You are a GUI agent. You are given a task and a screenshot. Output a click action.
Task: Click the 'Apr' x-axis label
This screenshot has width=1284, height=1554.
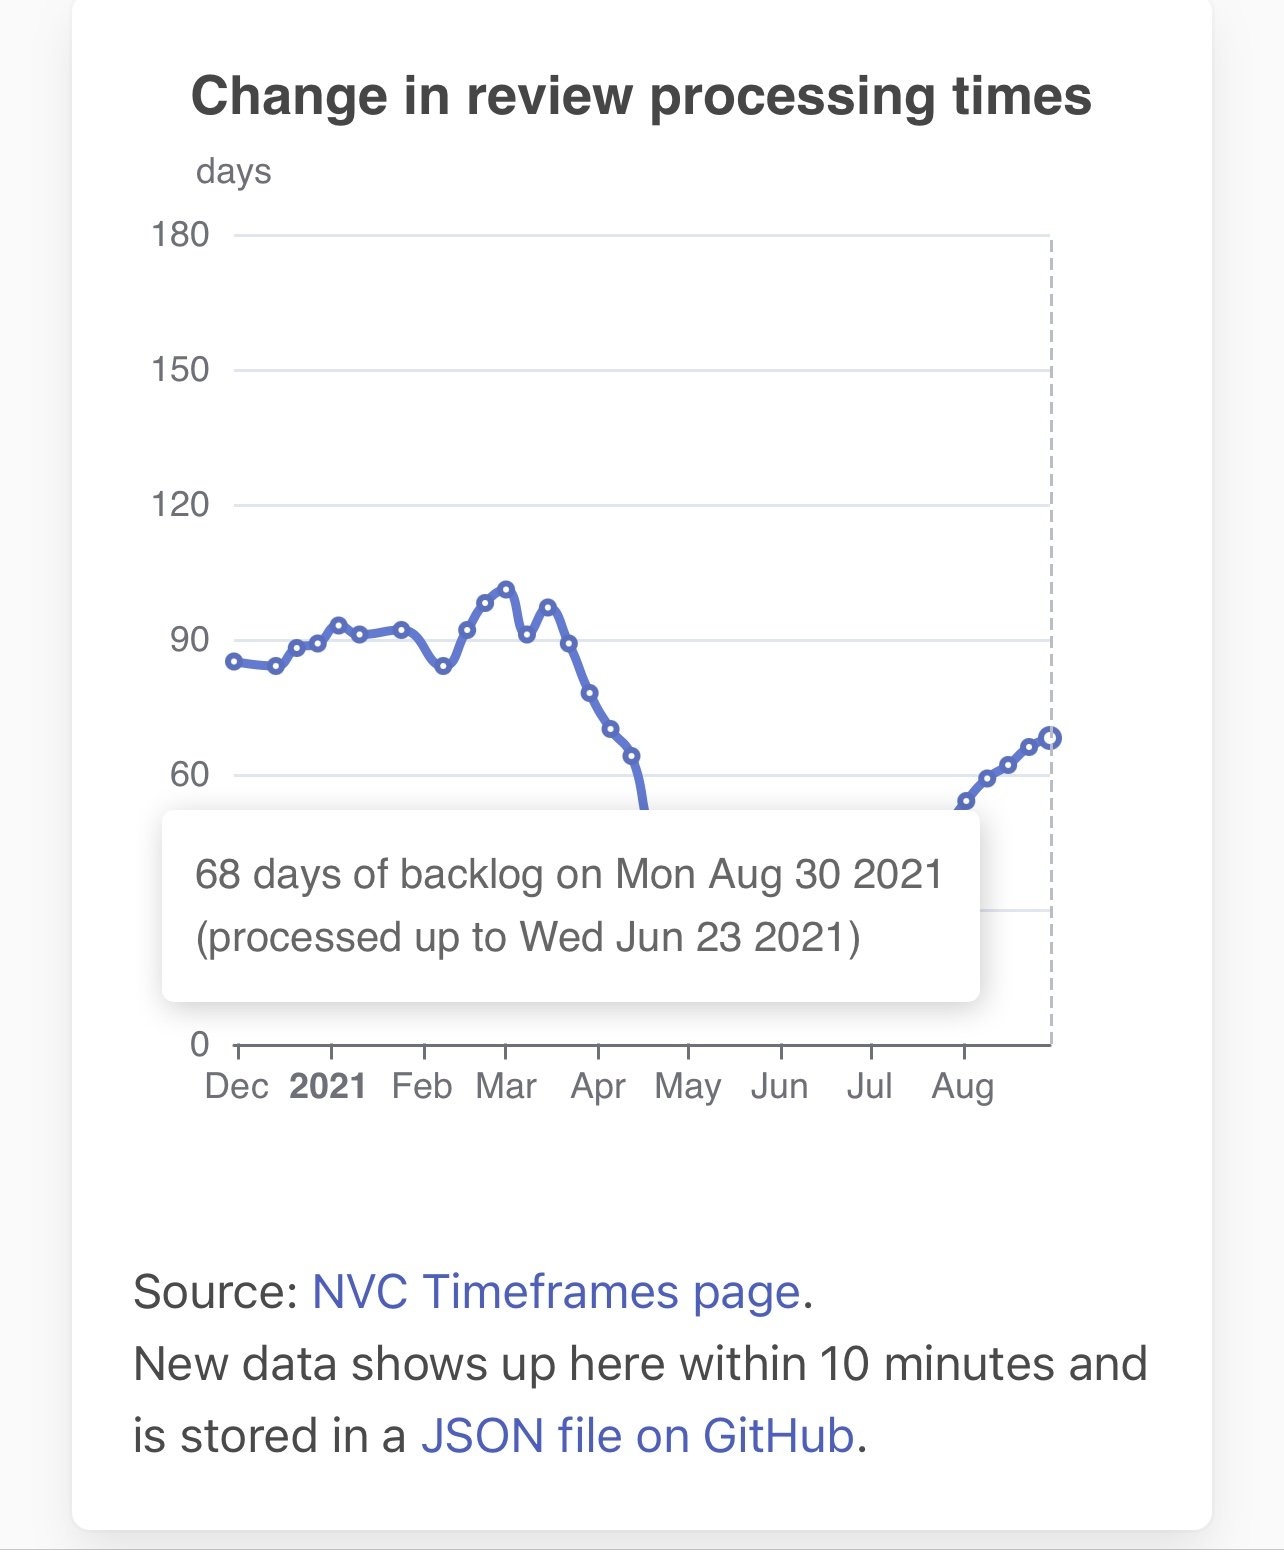(x=598, y=1086)
